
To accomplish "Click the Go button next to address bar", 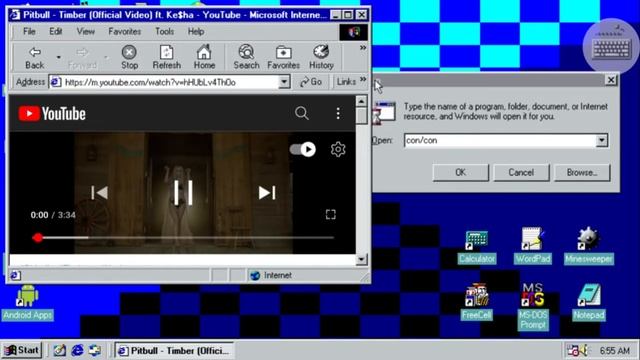I will click(311, 82).
